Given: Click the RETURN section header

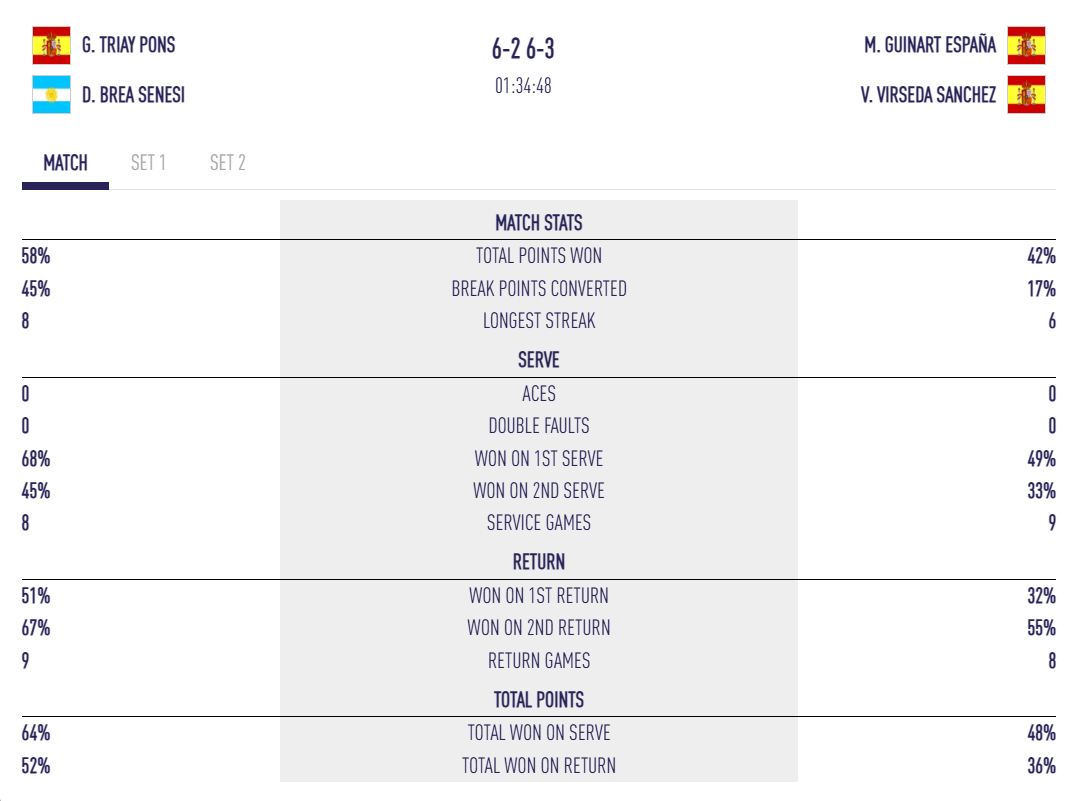Looking at the screenshot, I should [x=538, y=562].
